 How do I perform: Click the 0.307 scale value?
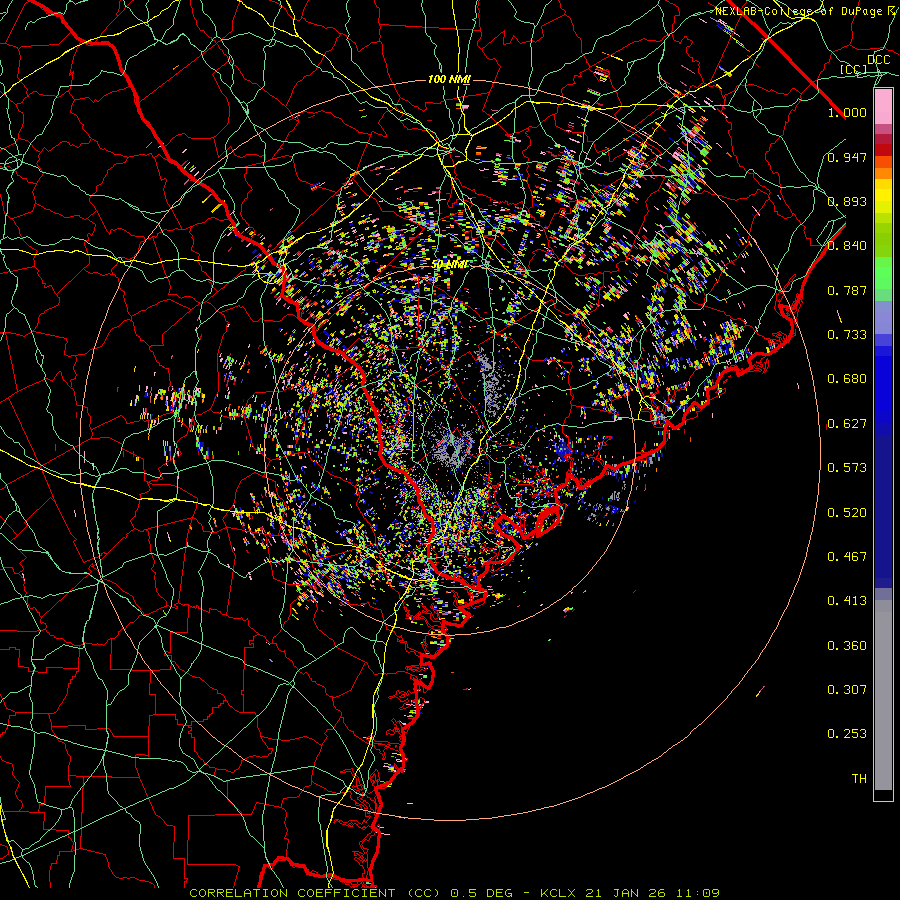point(847,690)
